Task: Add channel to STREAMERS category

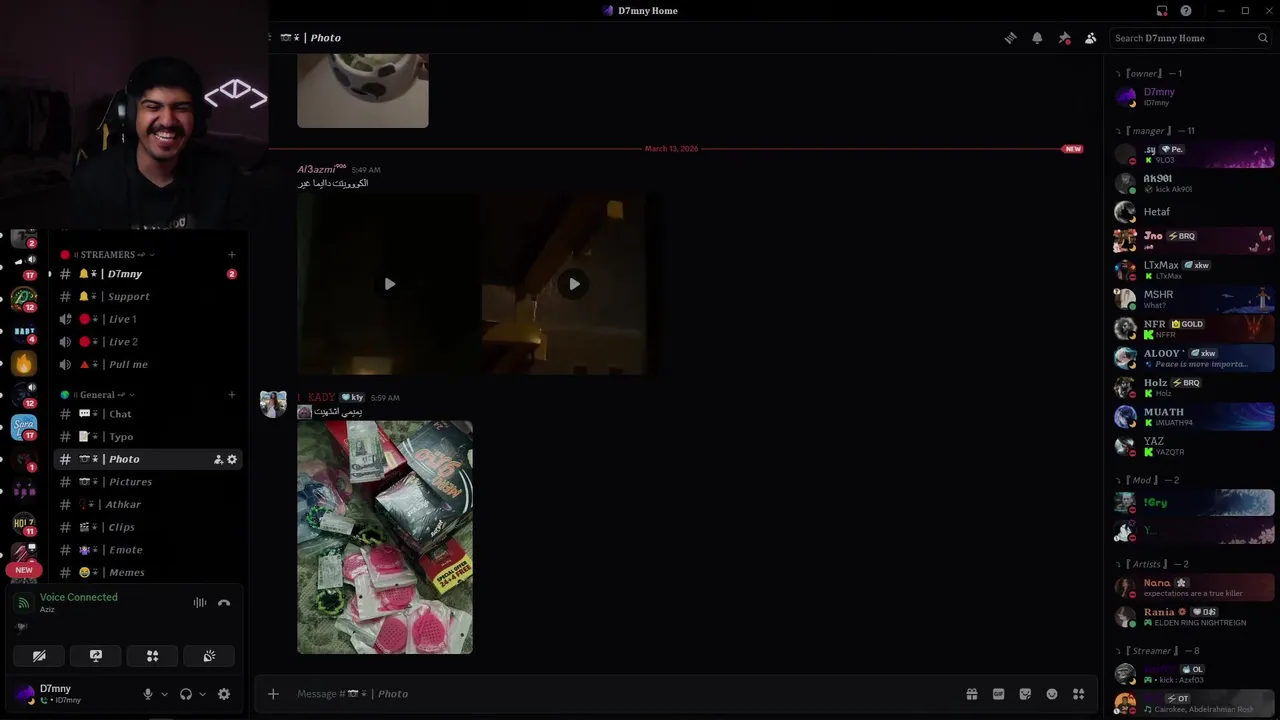Action: pos(232,255)
